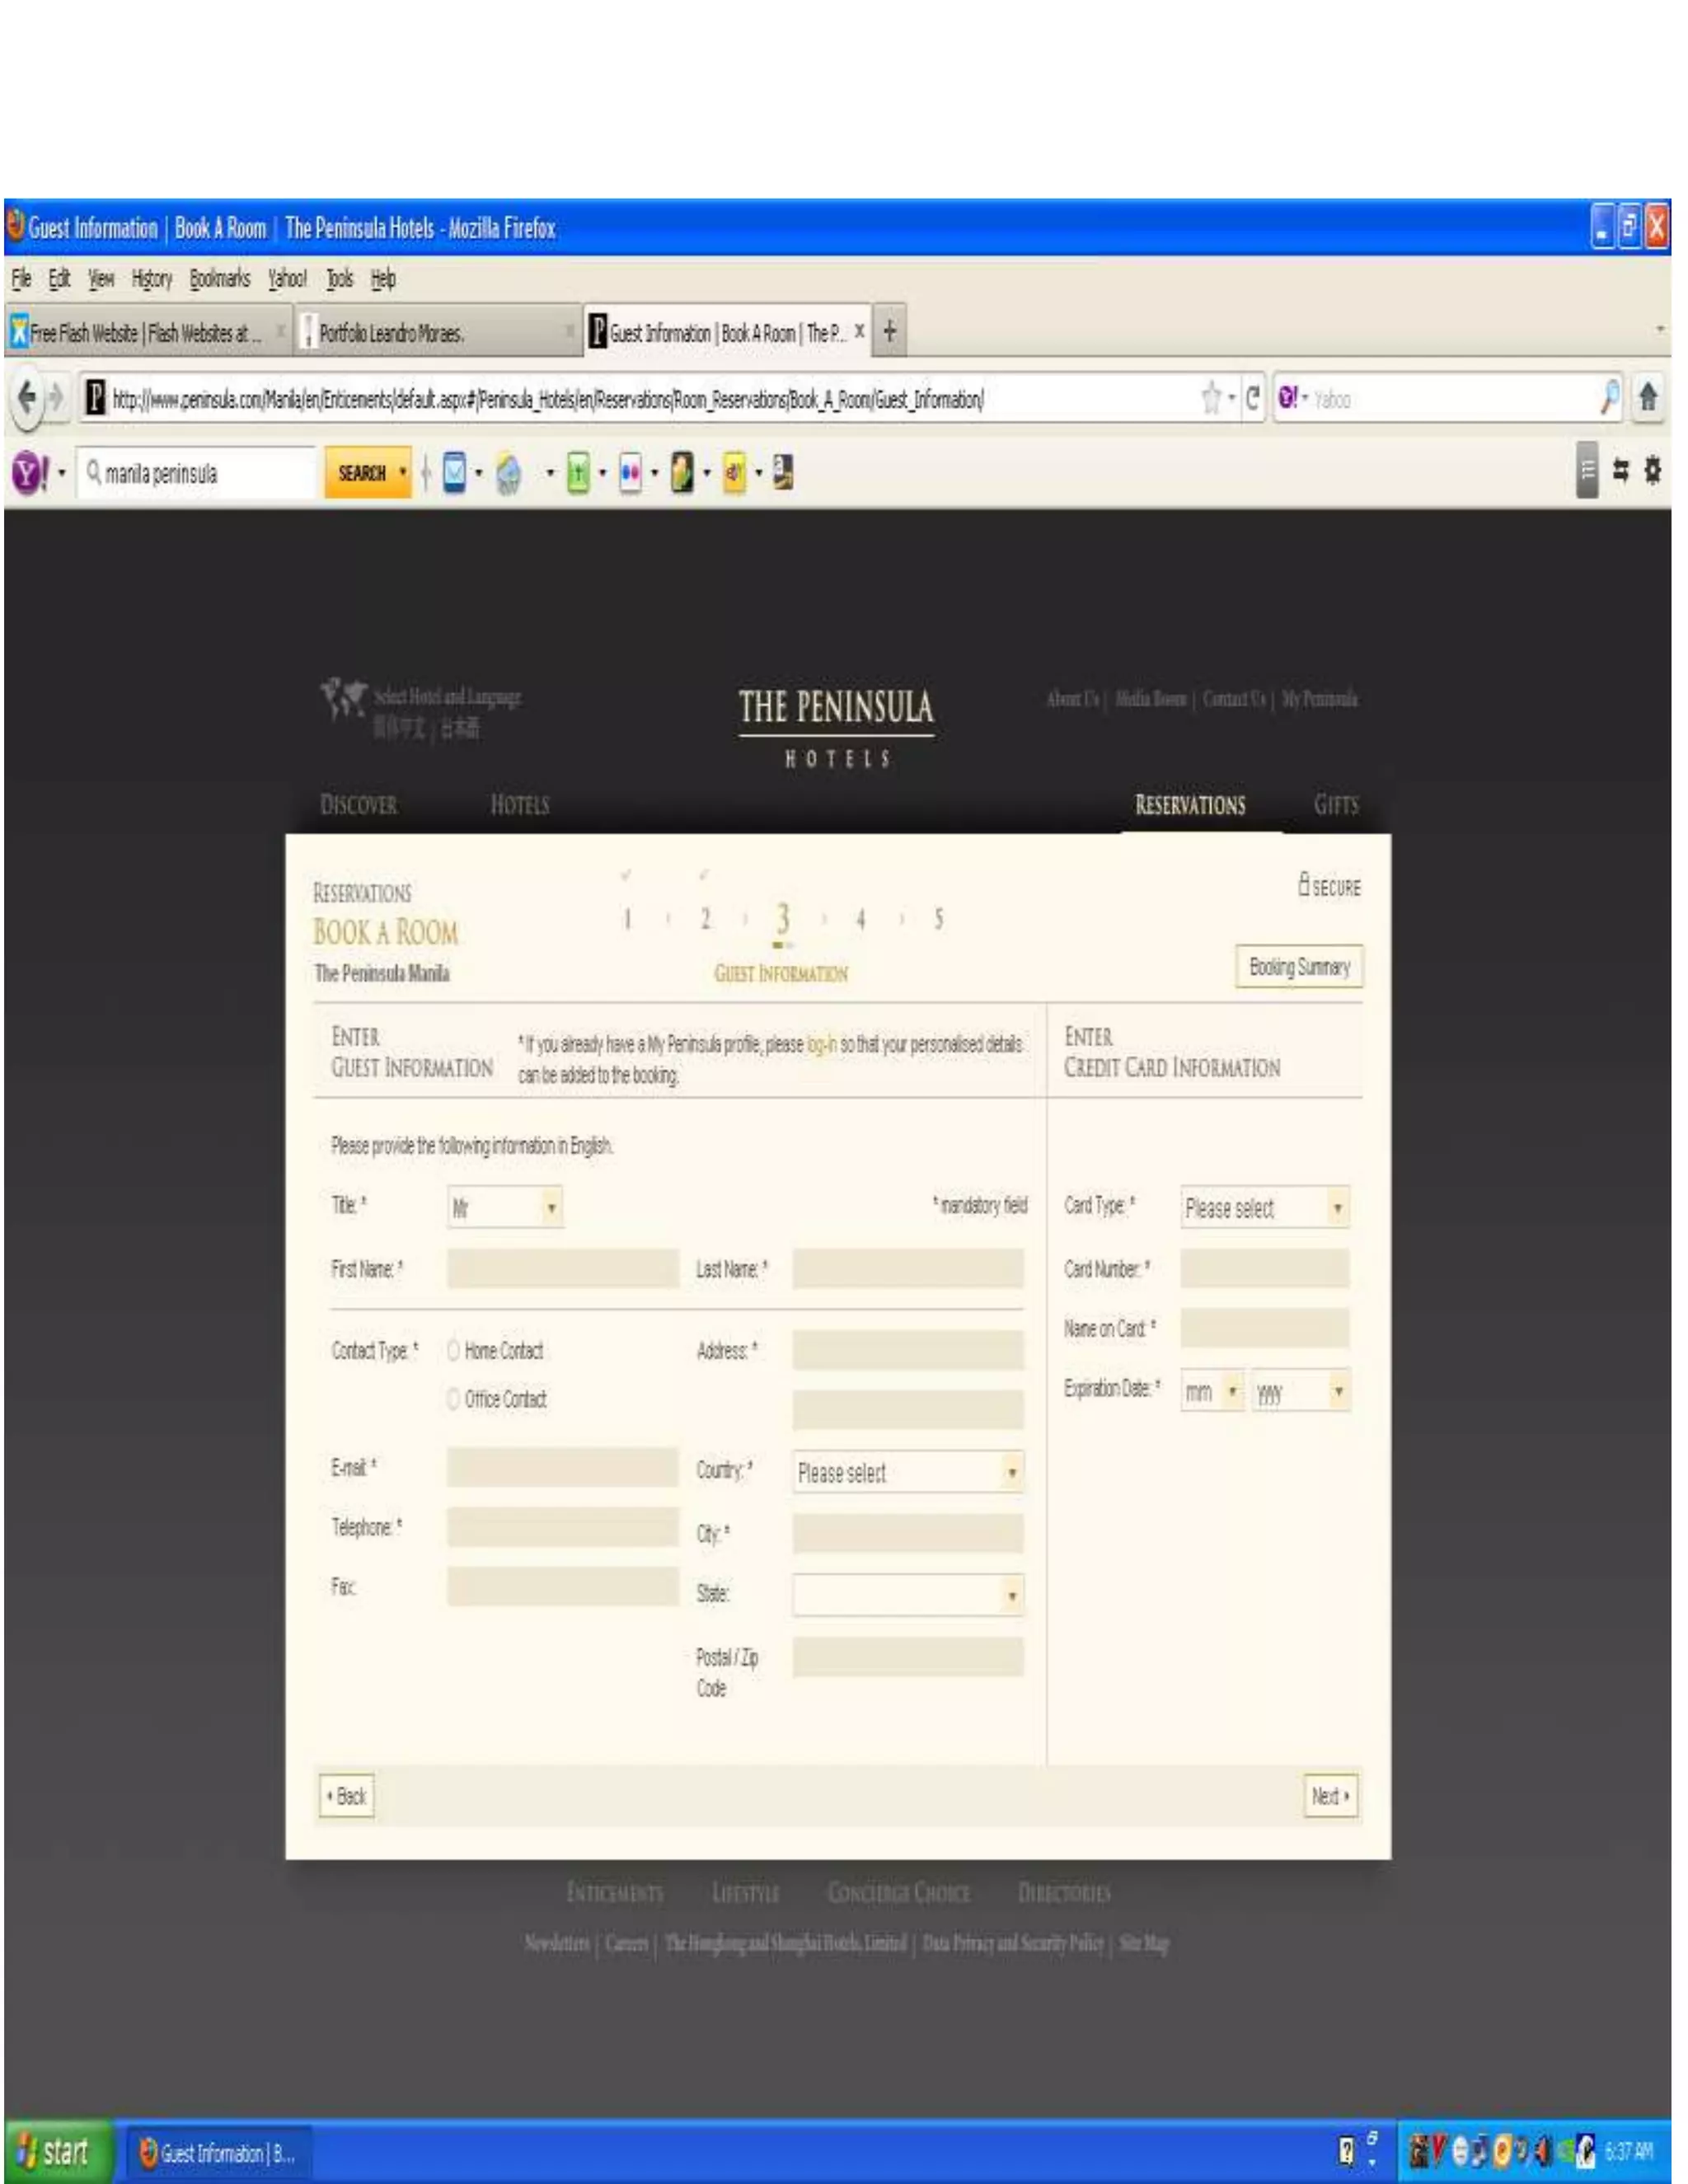The height and width of the screenshot is (2184, 1688).
Task: Click the browser Back arrow button
Action: tap(27, 398)
